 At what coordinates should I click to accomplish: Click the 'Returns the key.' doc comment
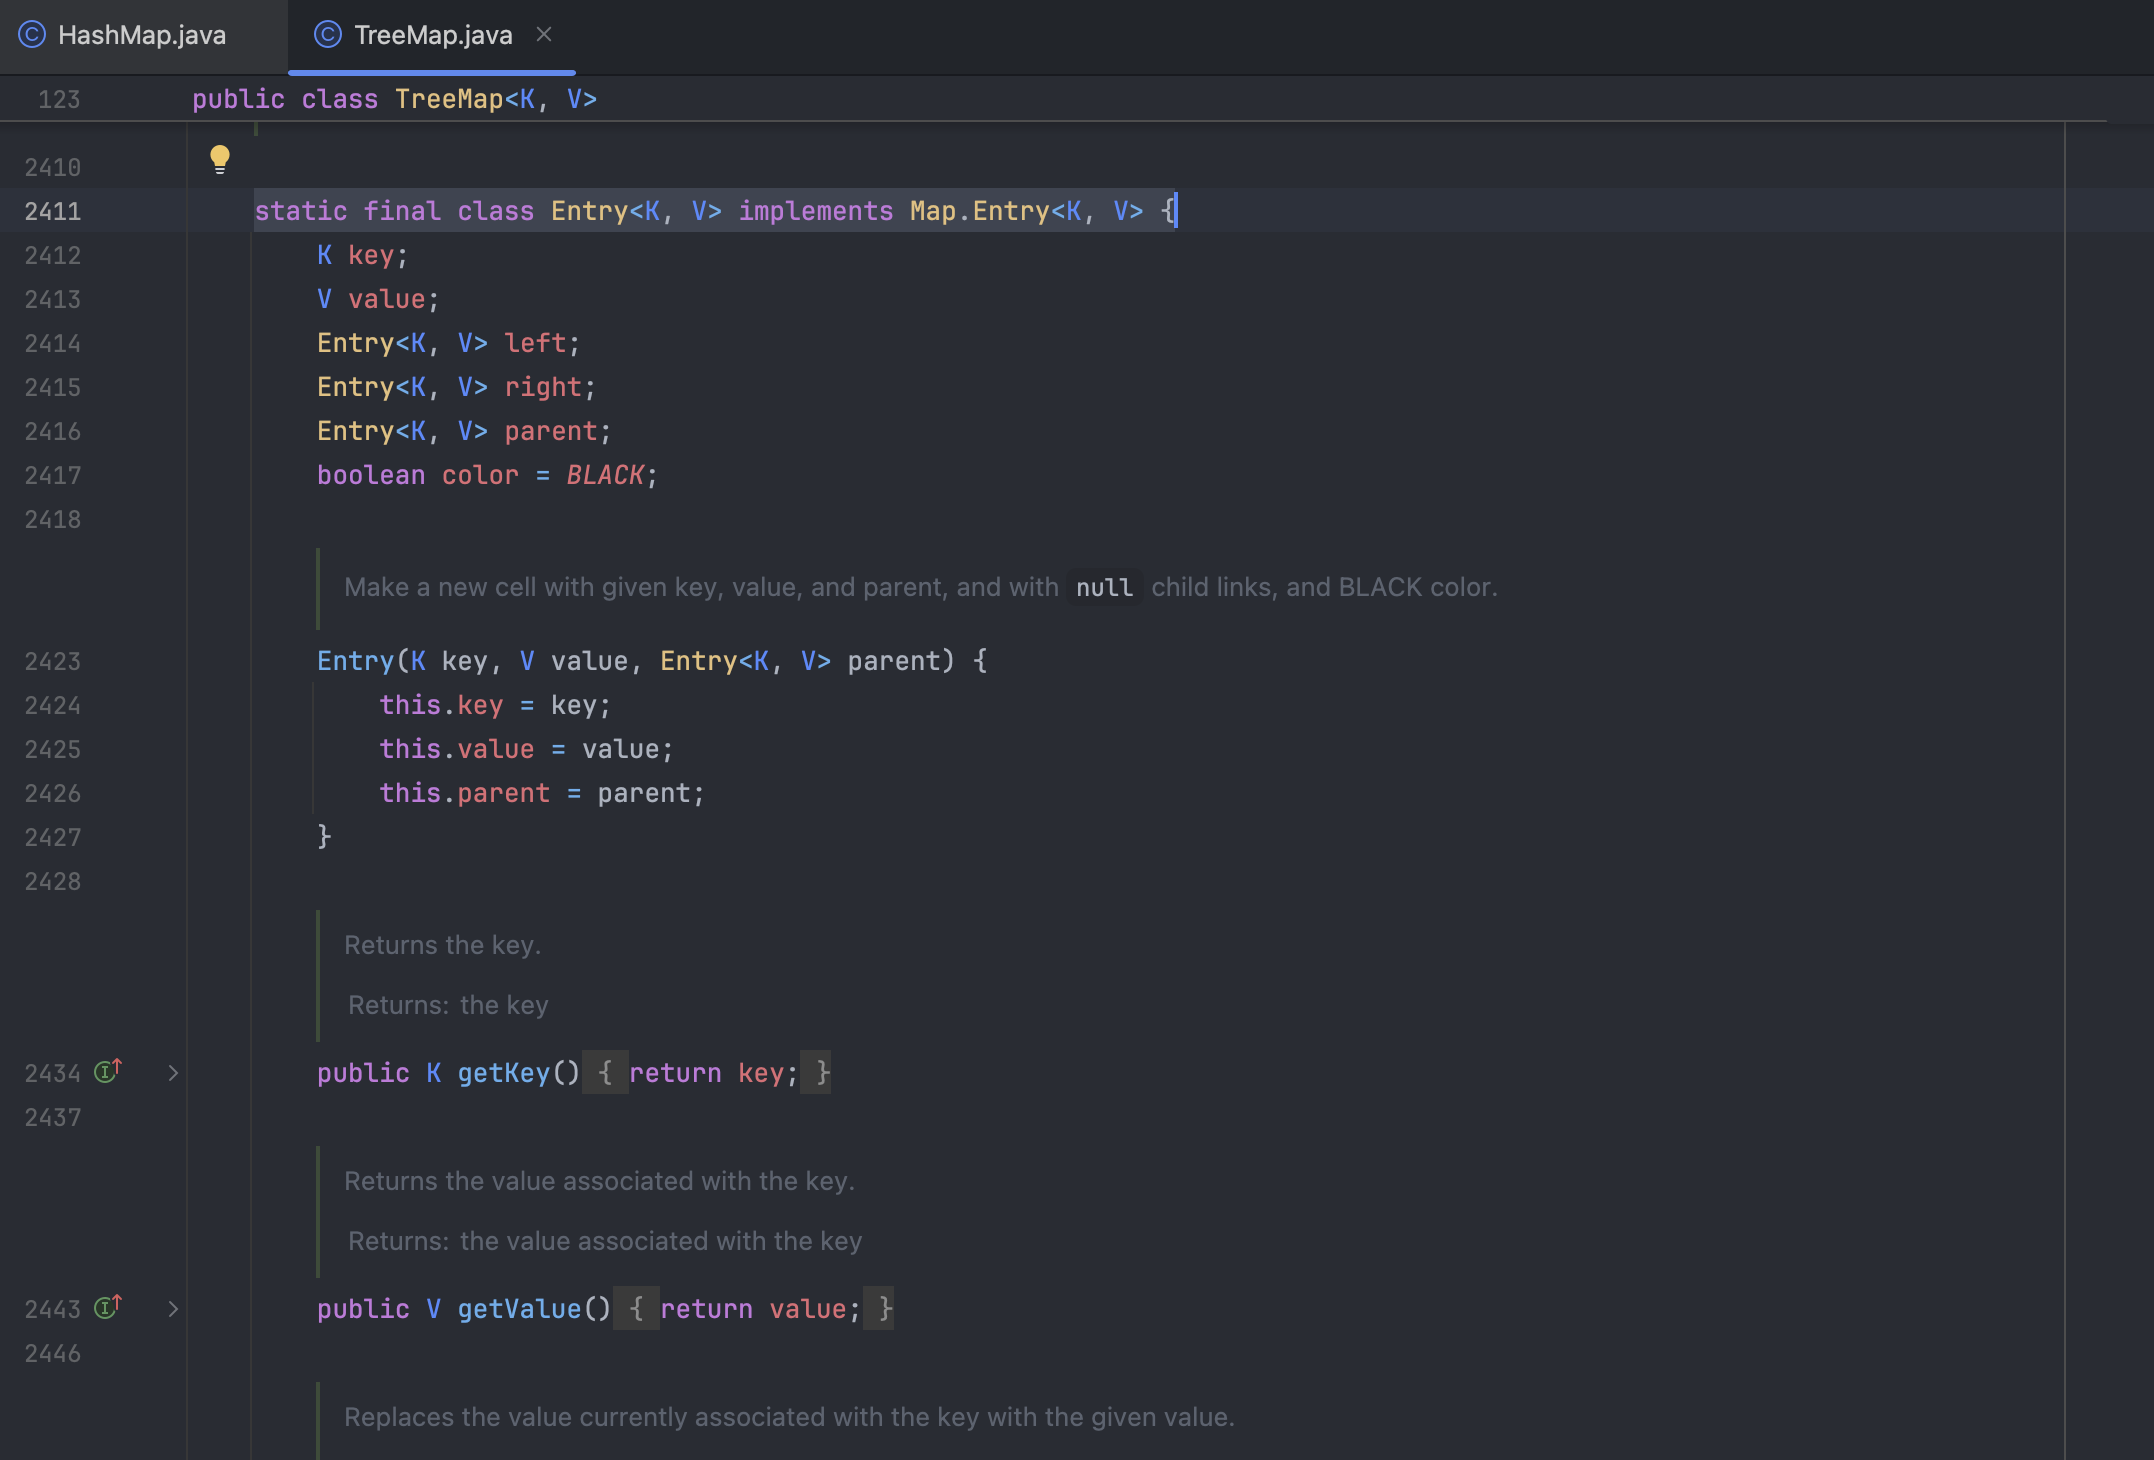(x=442, y=945)
